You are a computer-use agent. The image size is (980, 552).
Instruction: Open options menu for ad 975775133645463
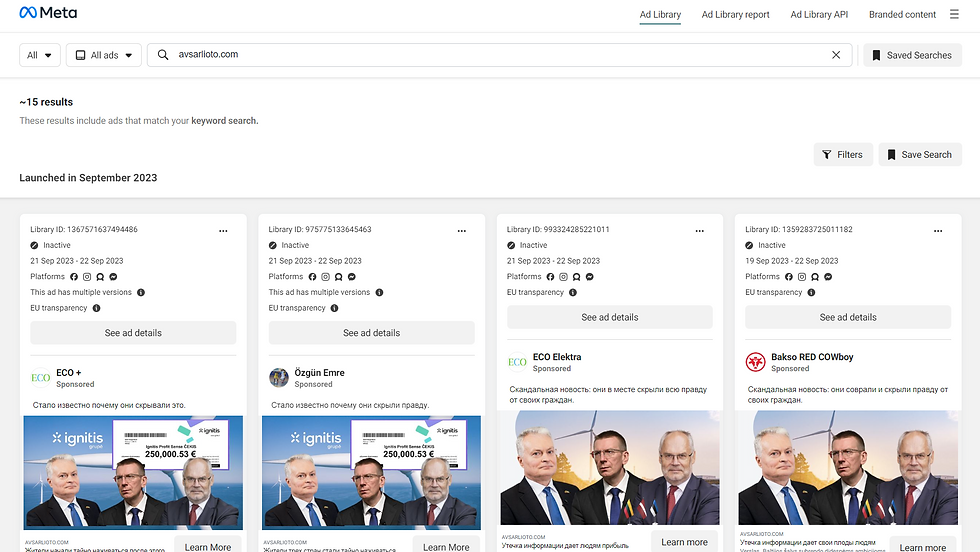coord(461,231)
